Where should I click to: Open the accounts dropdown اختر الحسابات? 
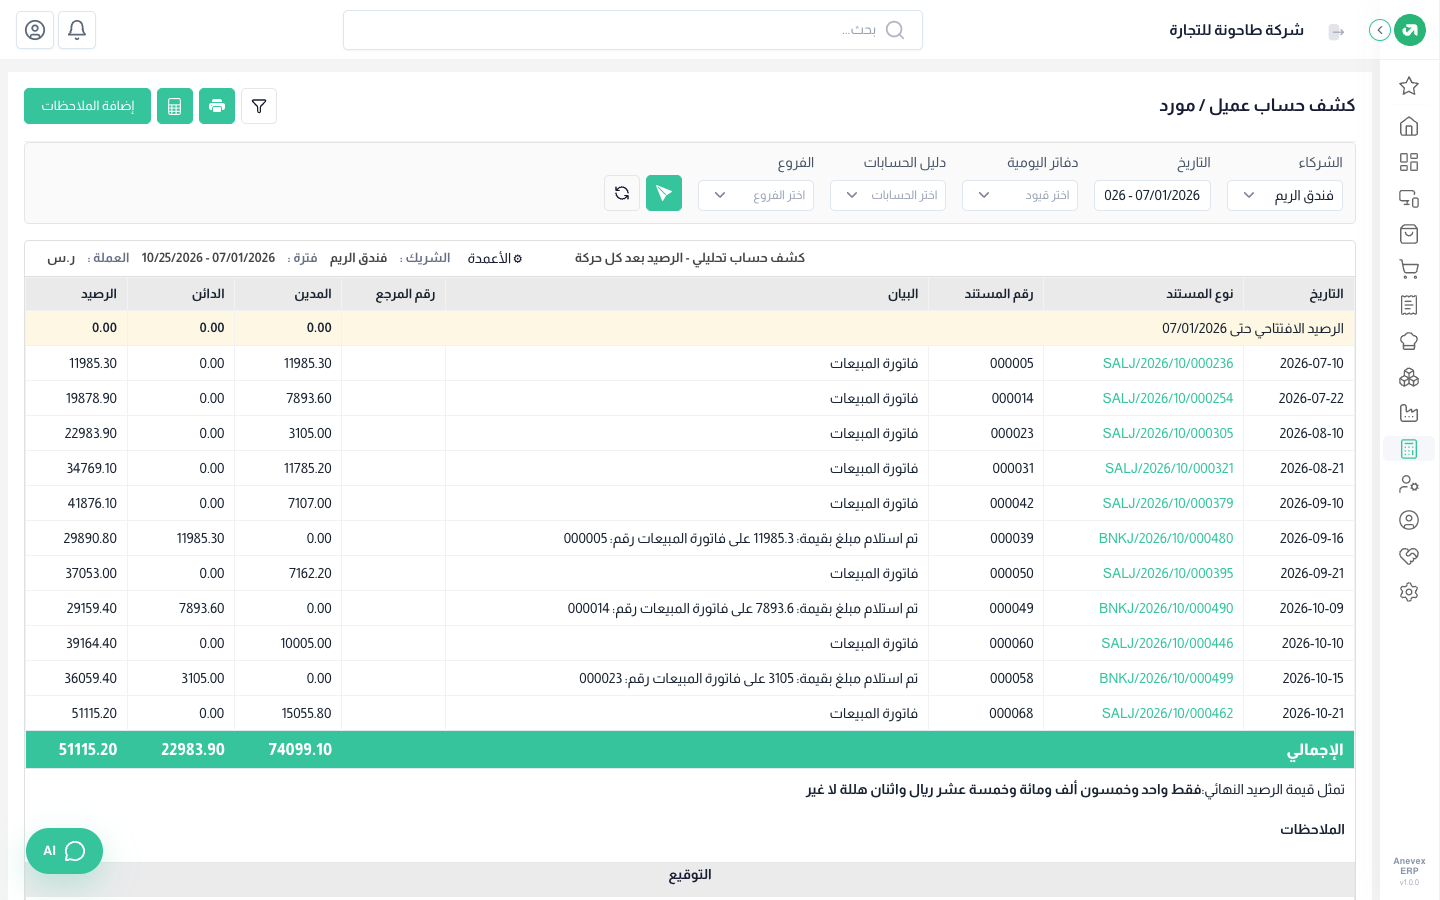888,195
